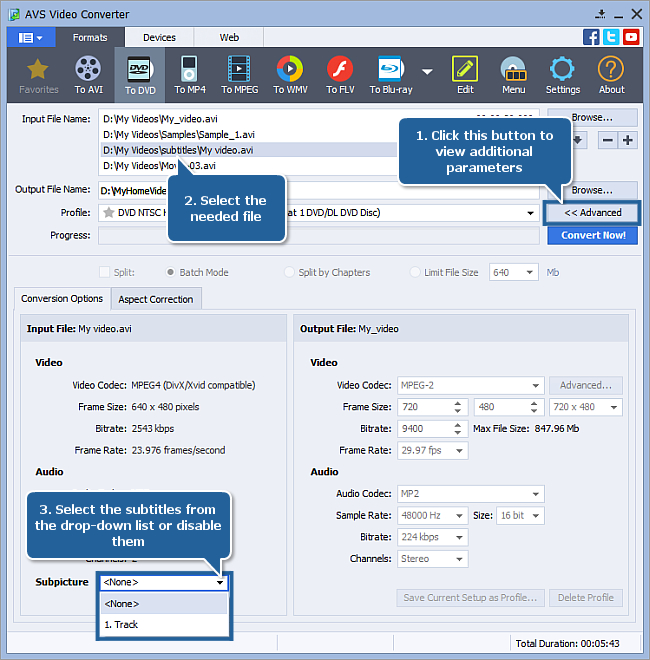
Task: Open video codec Advanced... settings
Action: tap(586, 386)
